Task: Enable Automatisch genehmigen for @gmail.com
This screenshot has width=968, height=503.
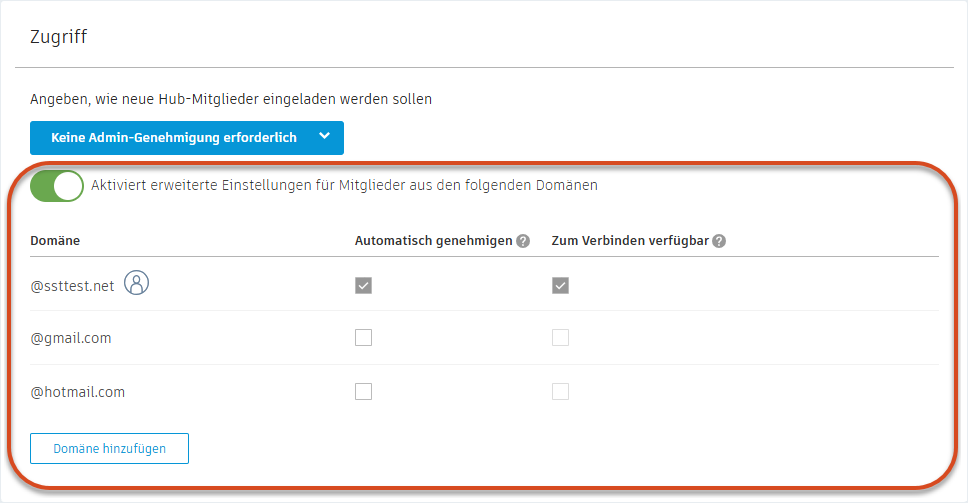Action: pos(363,338)
